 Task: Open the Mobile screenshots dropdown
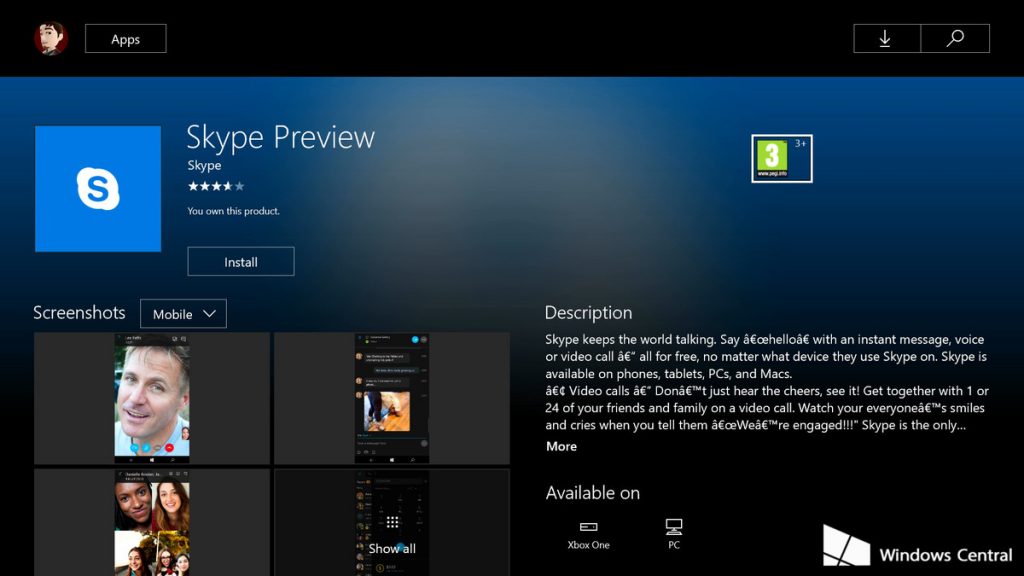[x=184, y=314]
